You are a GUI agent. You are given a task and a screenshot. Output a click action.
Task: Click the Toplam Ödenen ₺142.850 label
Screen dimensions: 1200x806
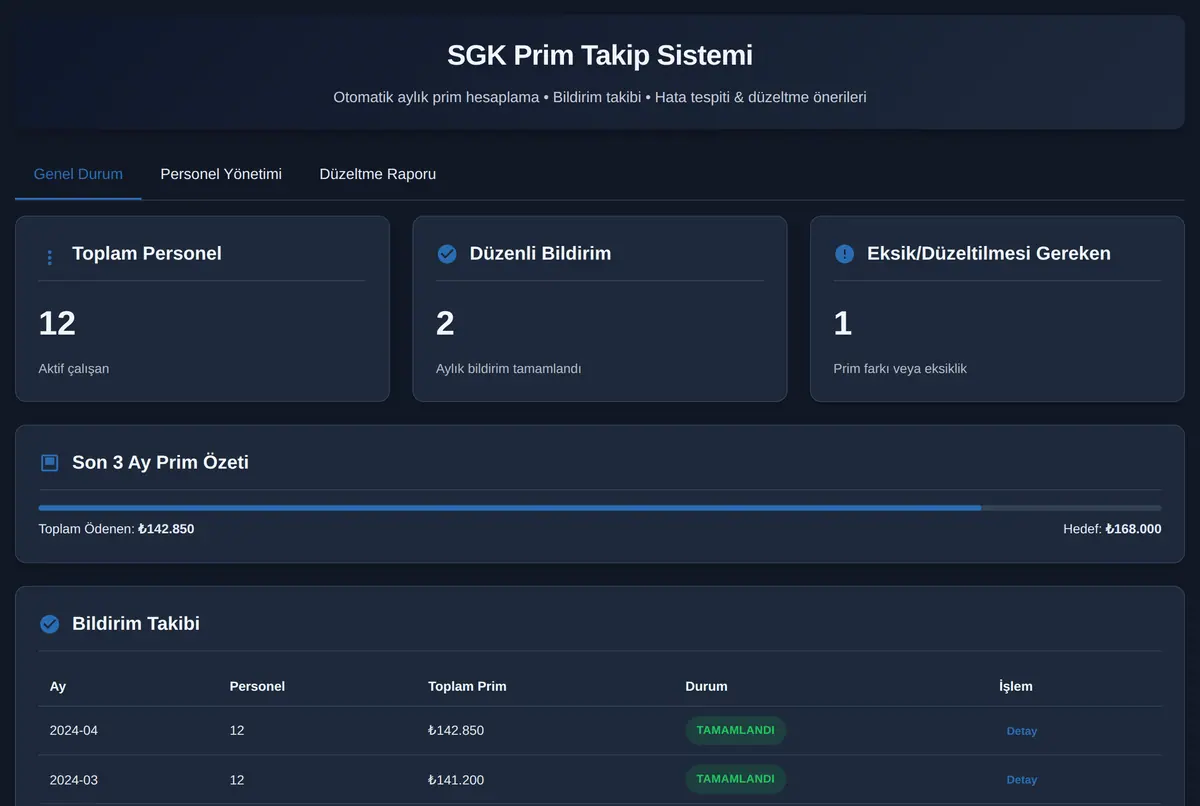(116, 529)
